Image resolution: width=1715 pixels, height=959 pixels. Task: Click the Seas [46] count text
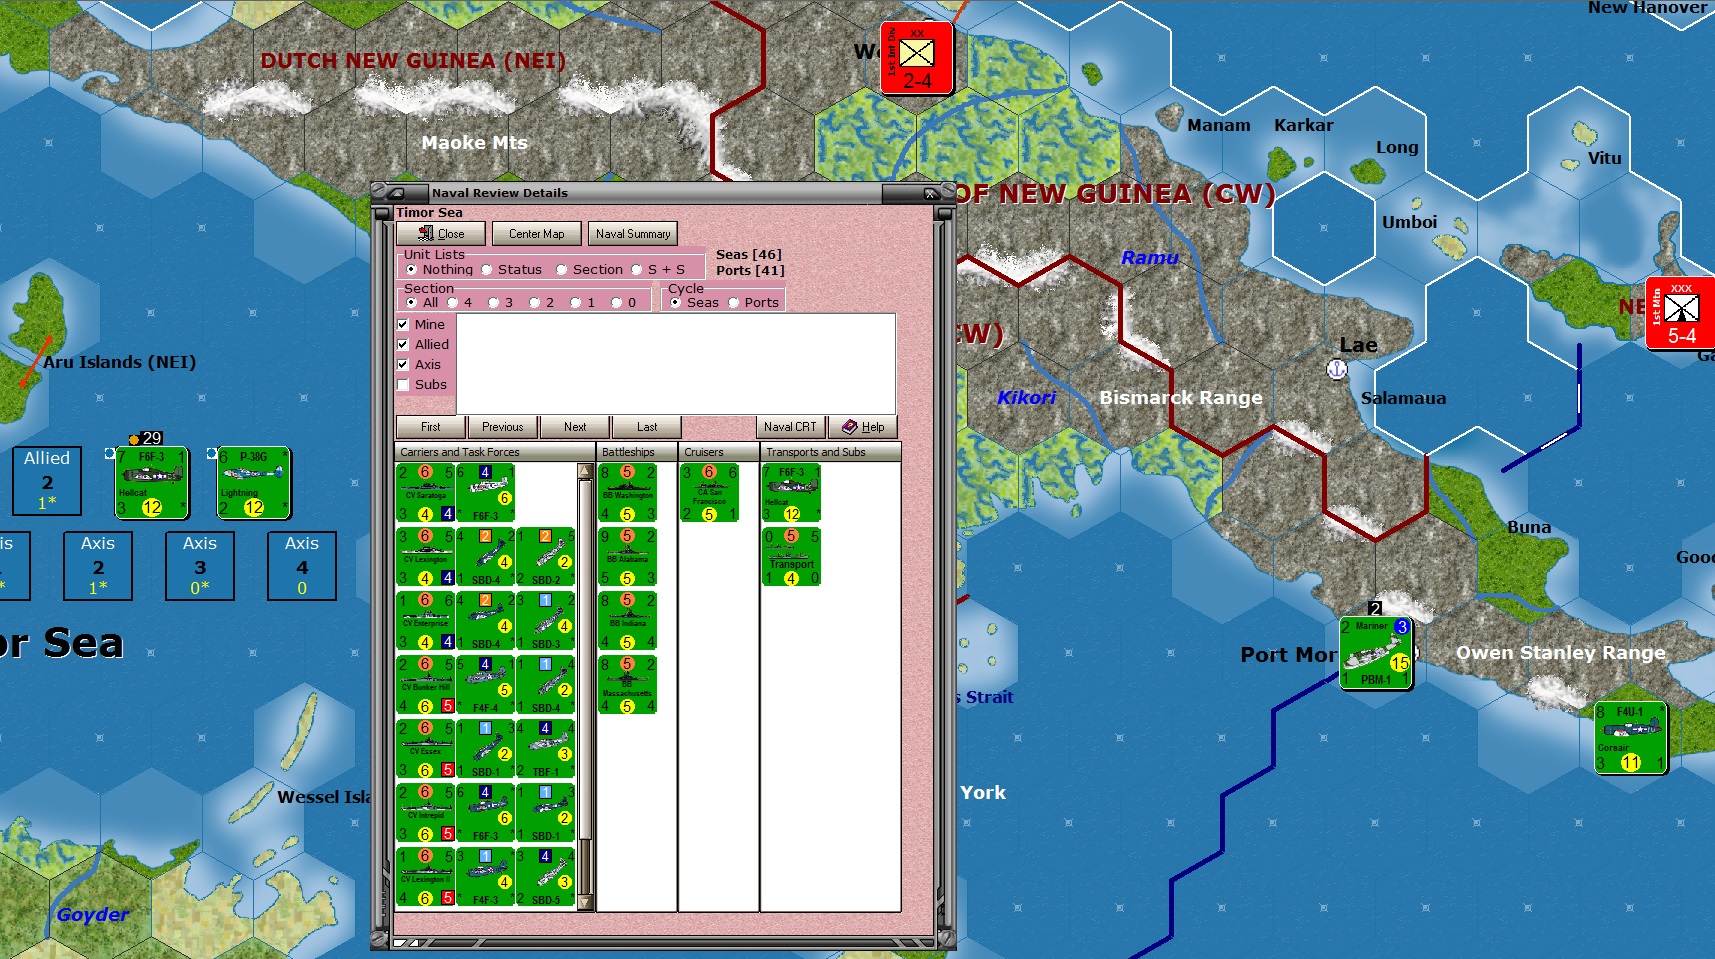coord(749,255)
